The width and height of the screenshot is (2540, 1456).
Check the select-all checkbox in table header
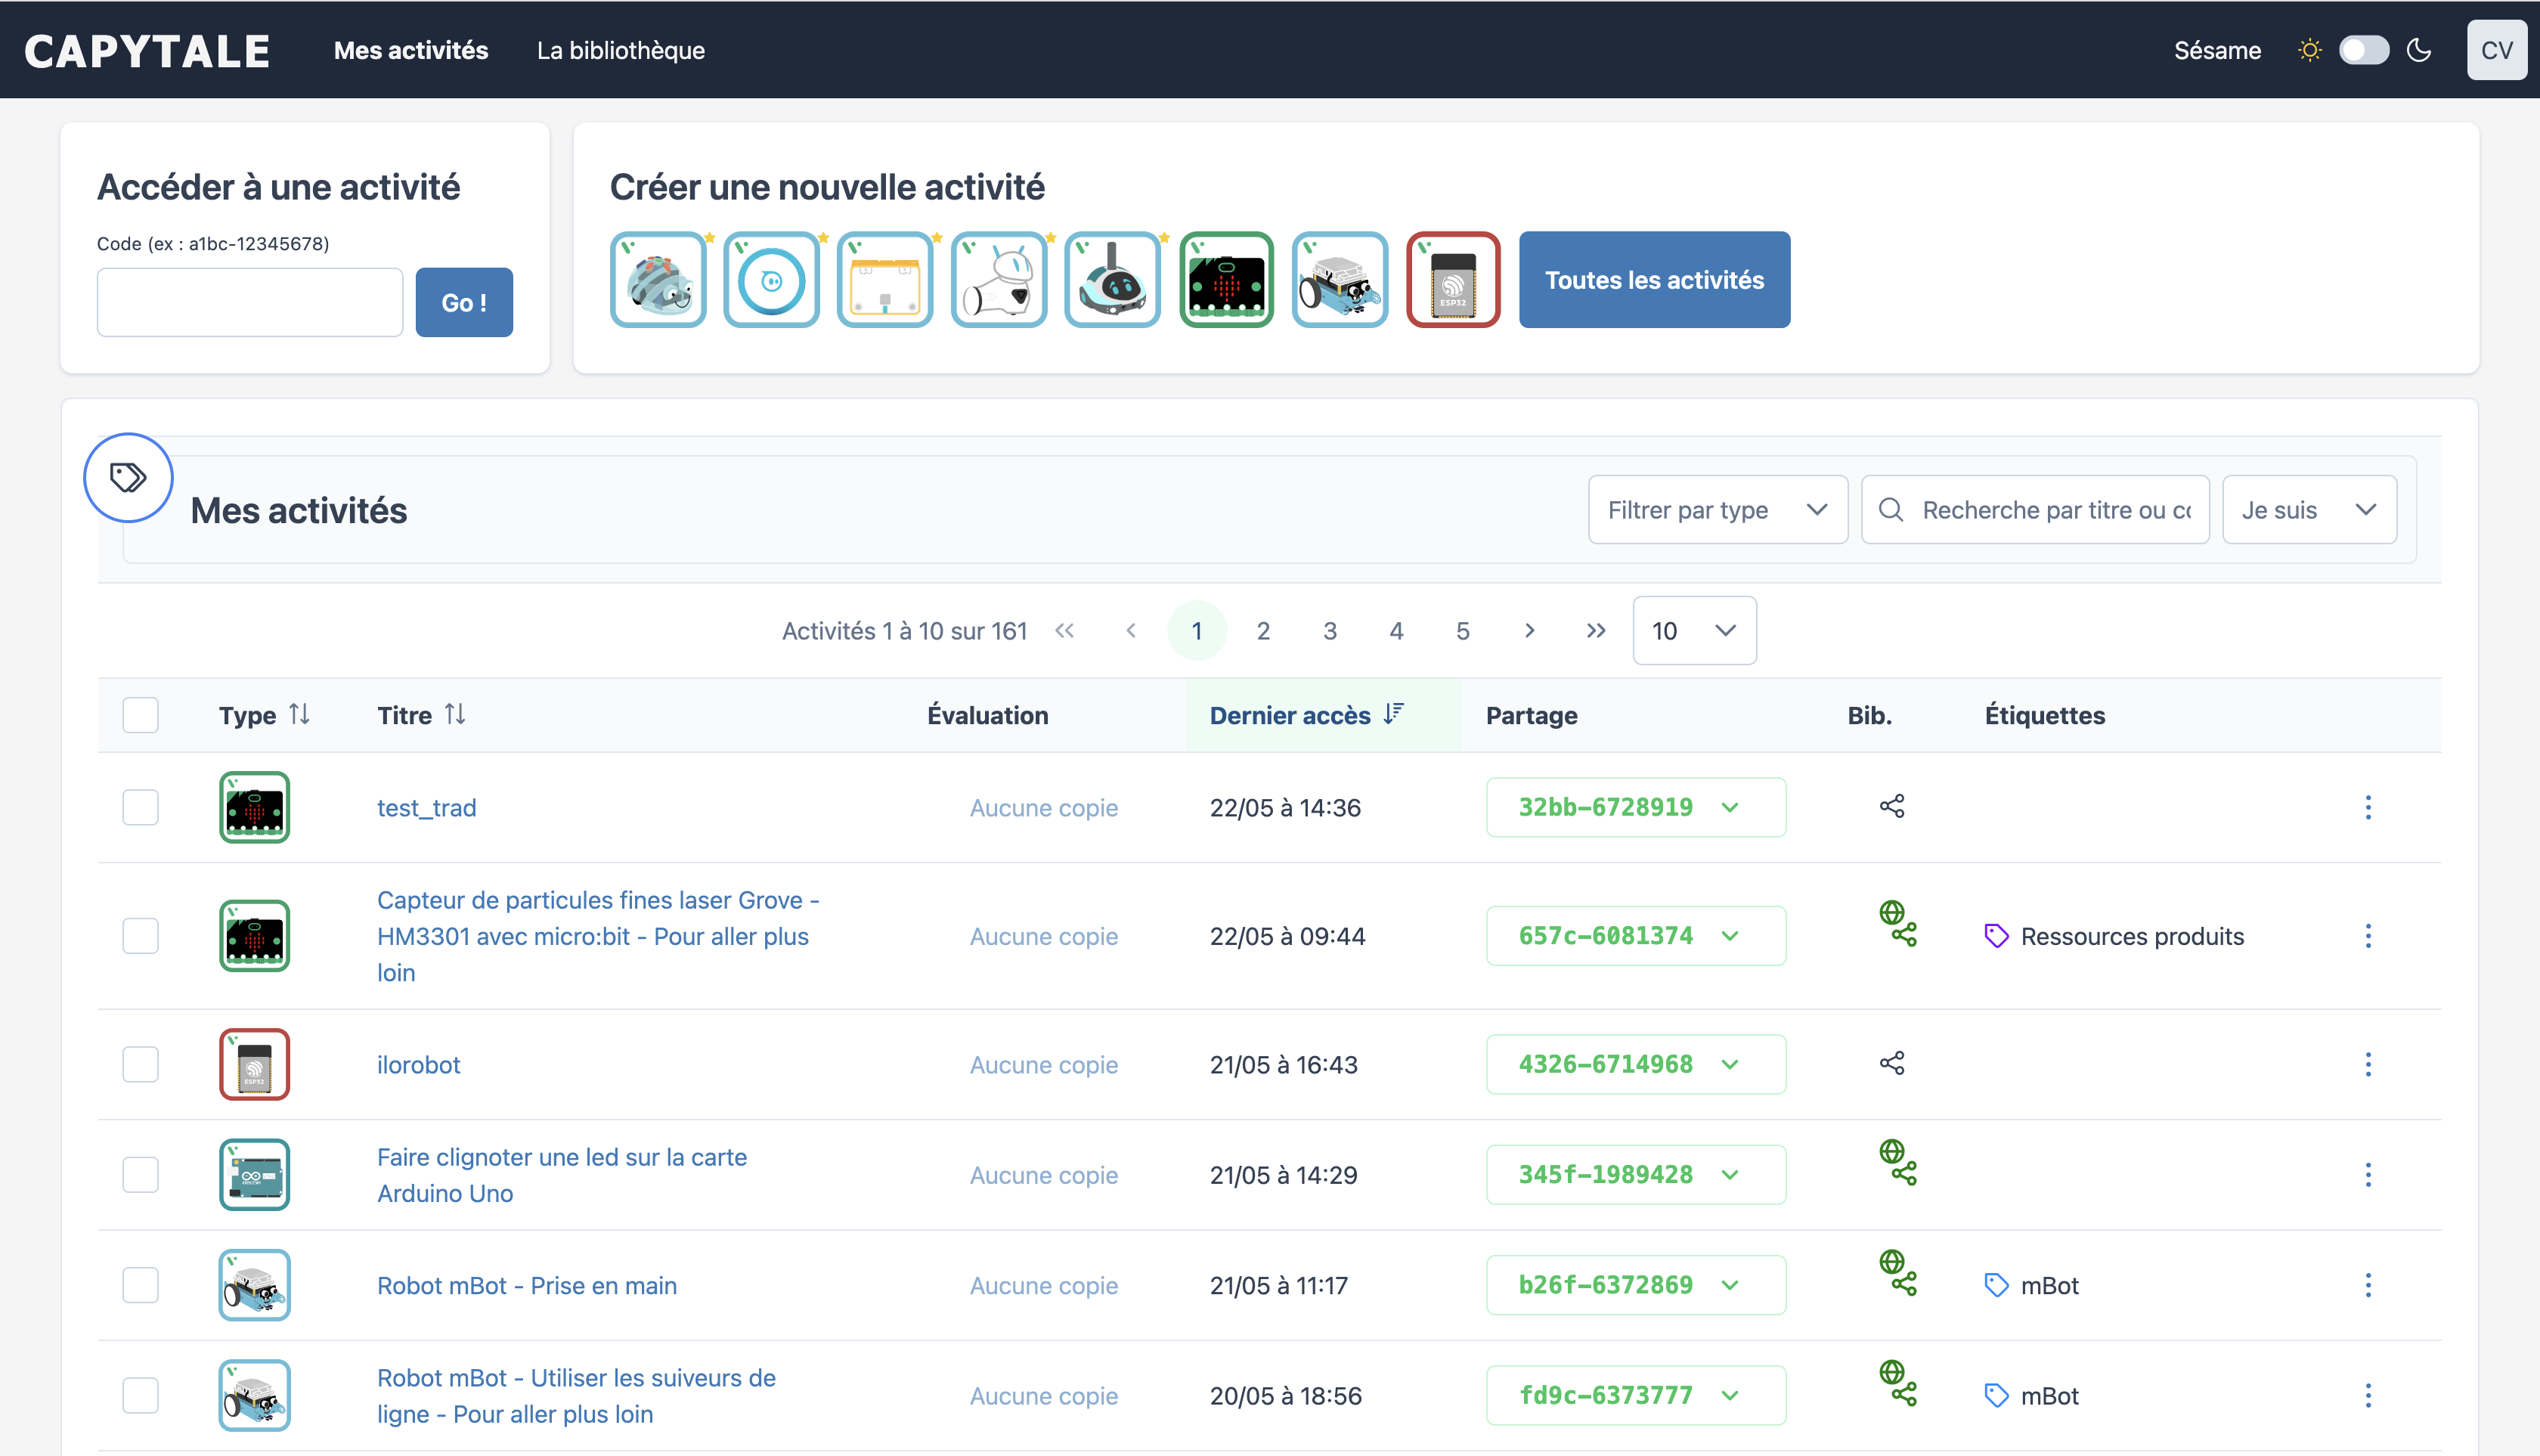pyautogui.click(x=140, y=715)
